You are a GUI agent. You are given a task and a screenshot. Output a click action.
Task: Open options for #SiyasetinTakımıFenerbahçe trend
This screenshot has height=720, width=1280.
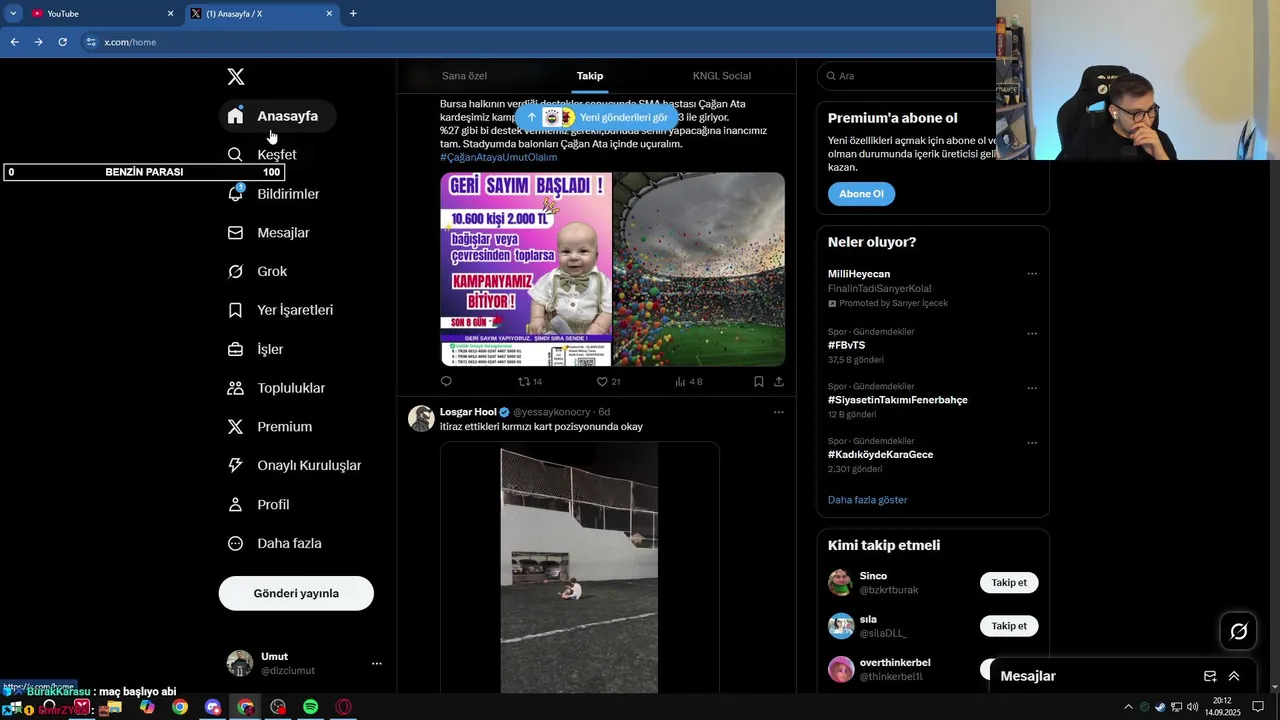point(1032,388)
